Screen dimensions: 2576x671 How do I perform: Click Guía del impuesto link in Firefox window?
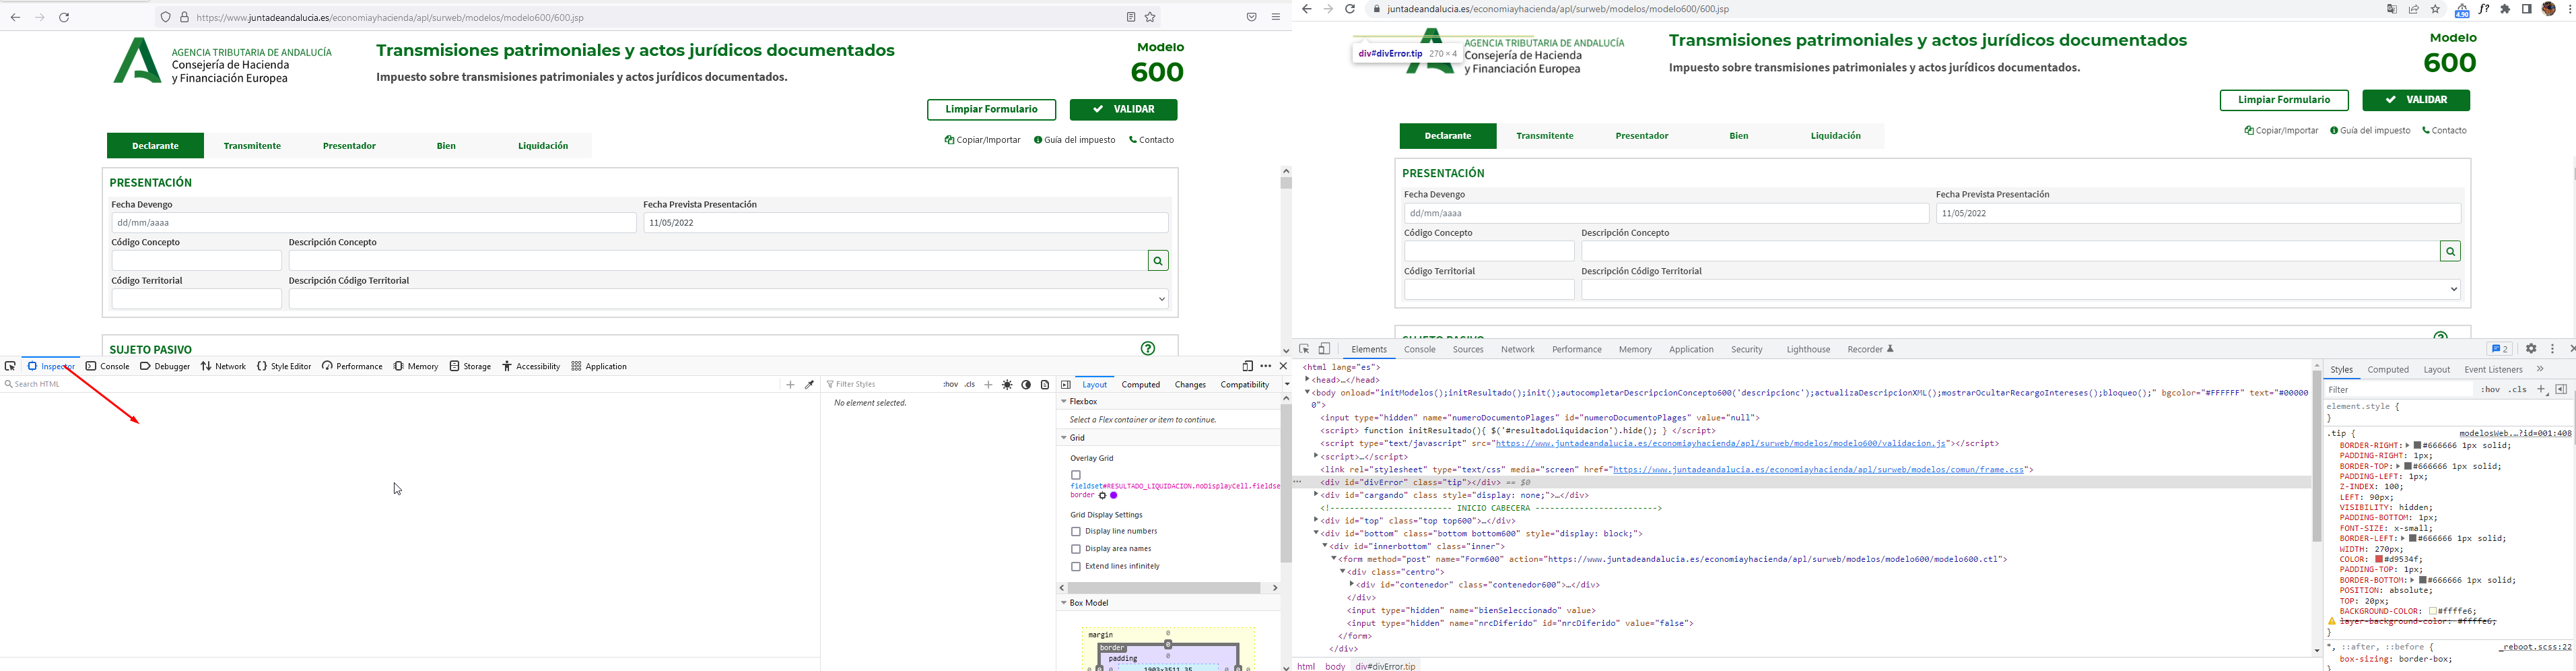coord(1075,140)
